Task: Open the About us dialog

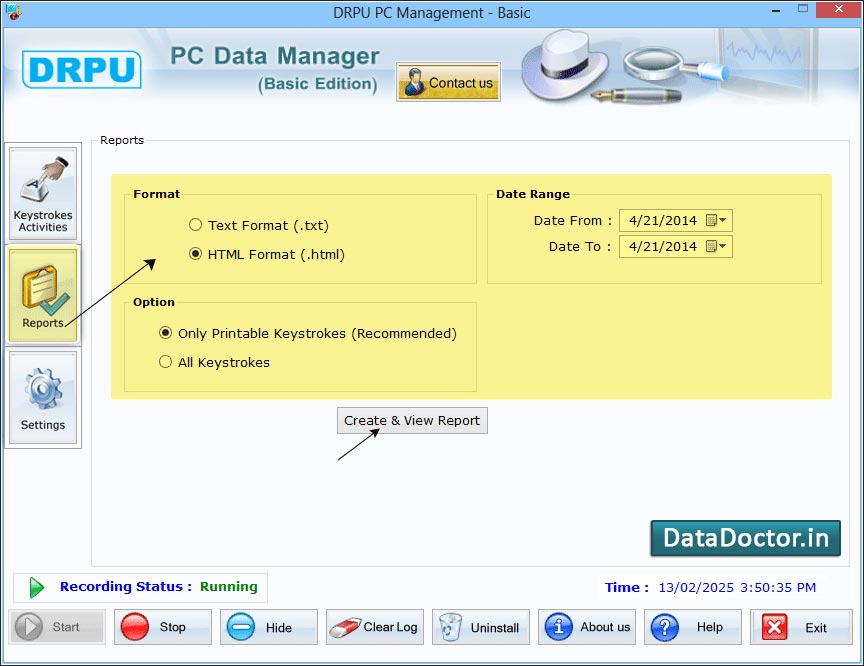Action: click(x=587, y=627)
